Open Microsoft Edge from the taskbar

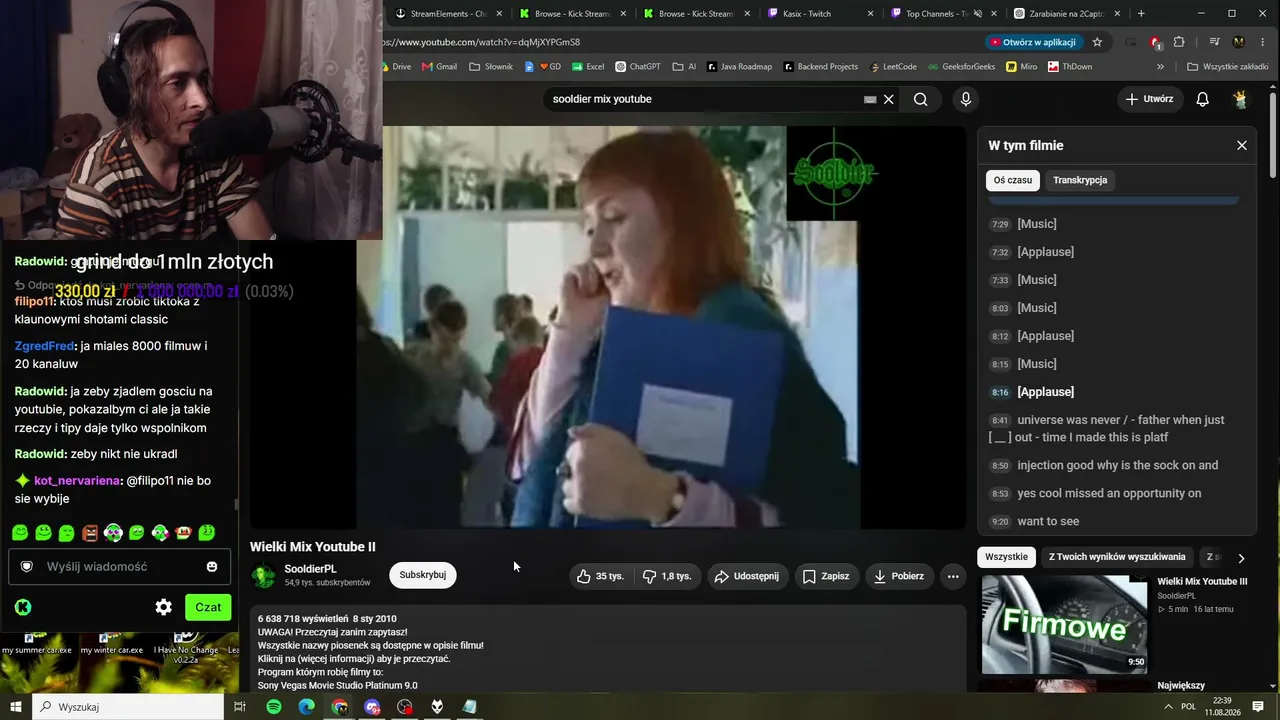(306, 707)
